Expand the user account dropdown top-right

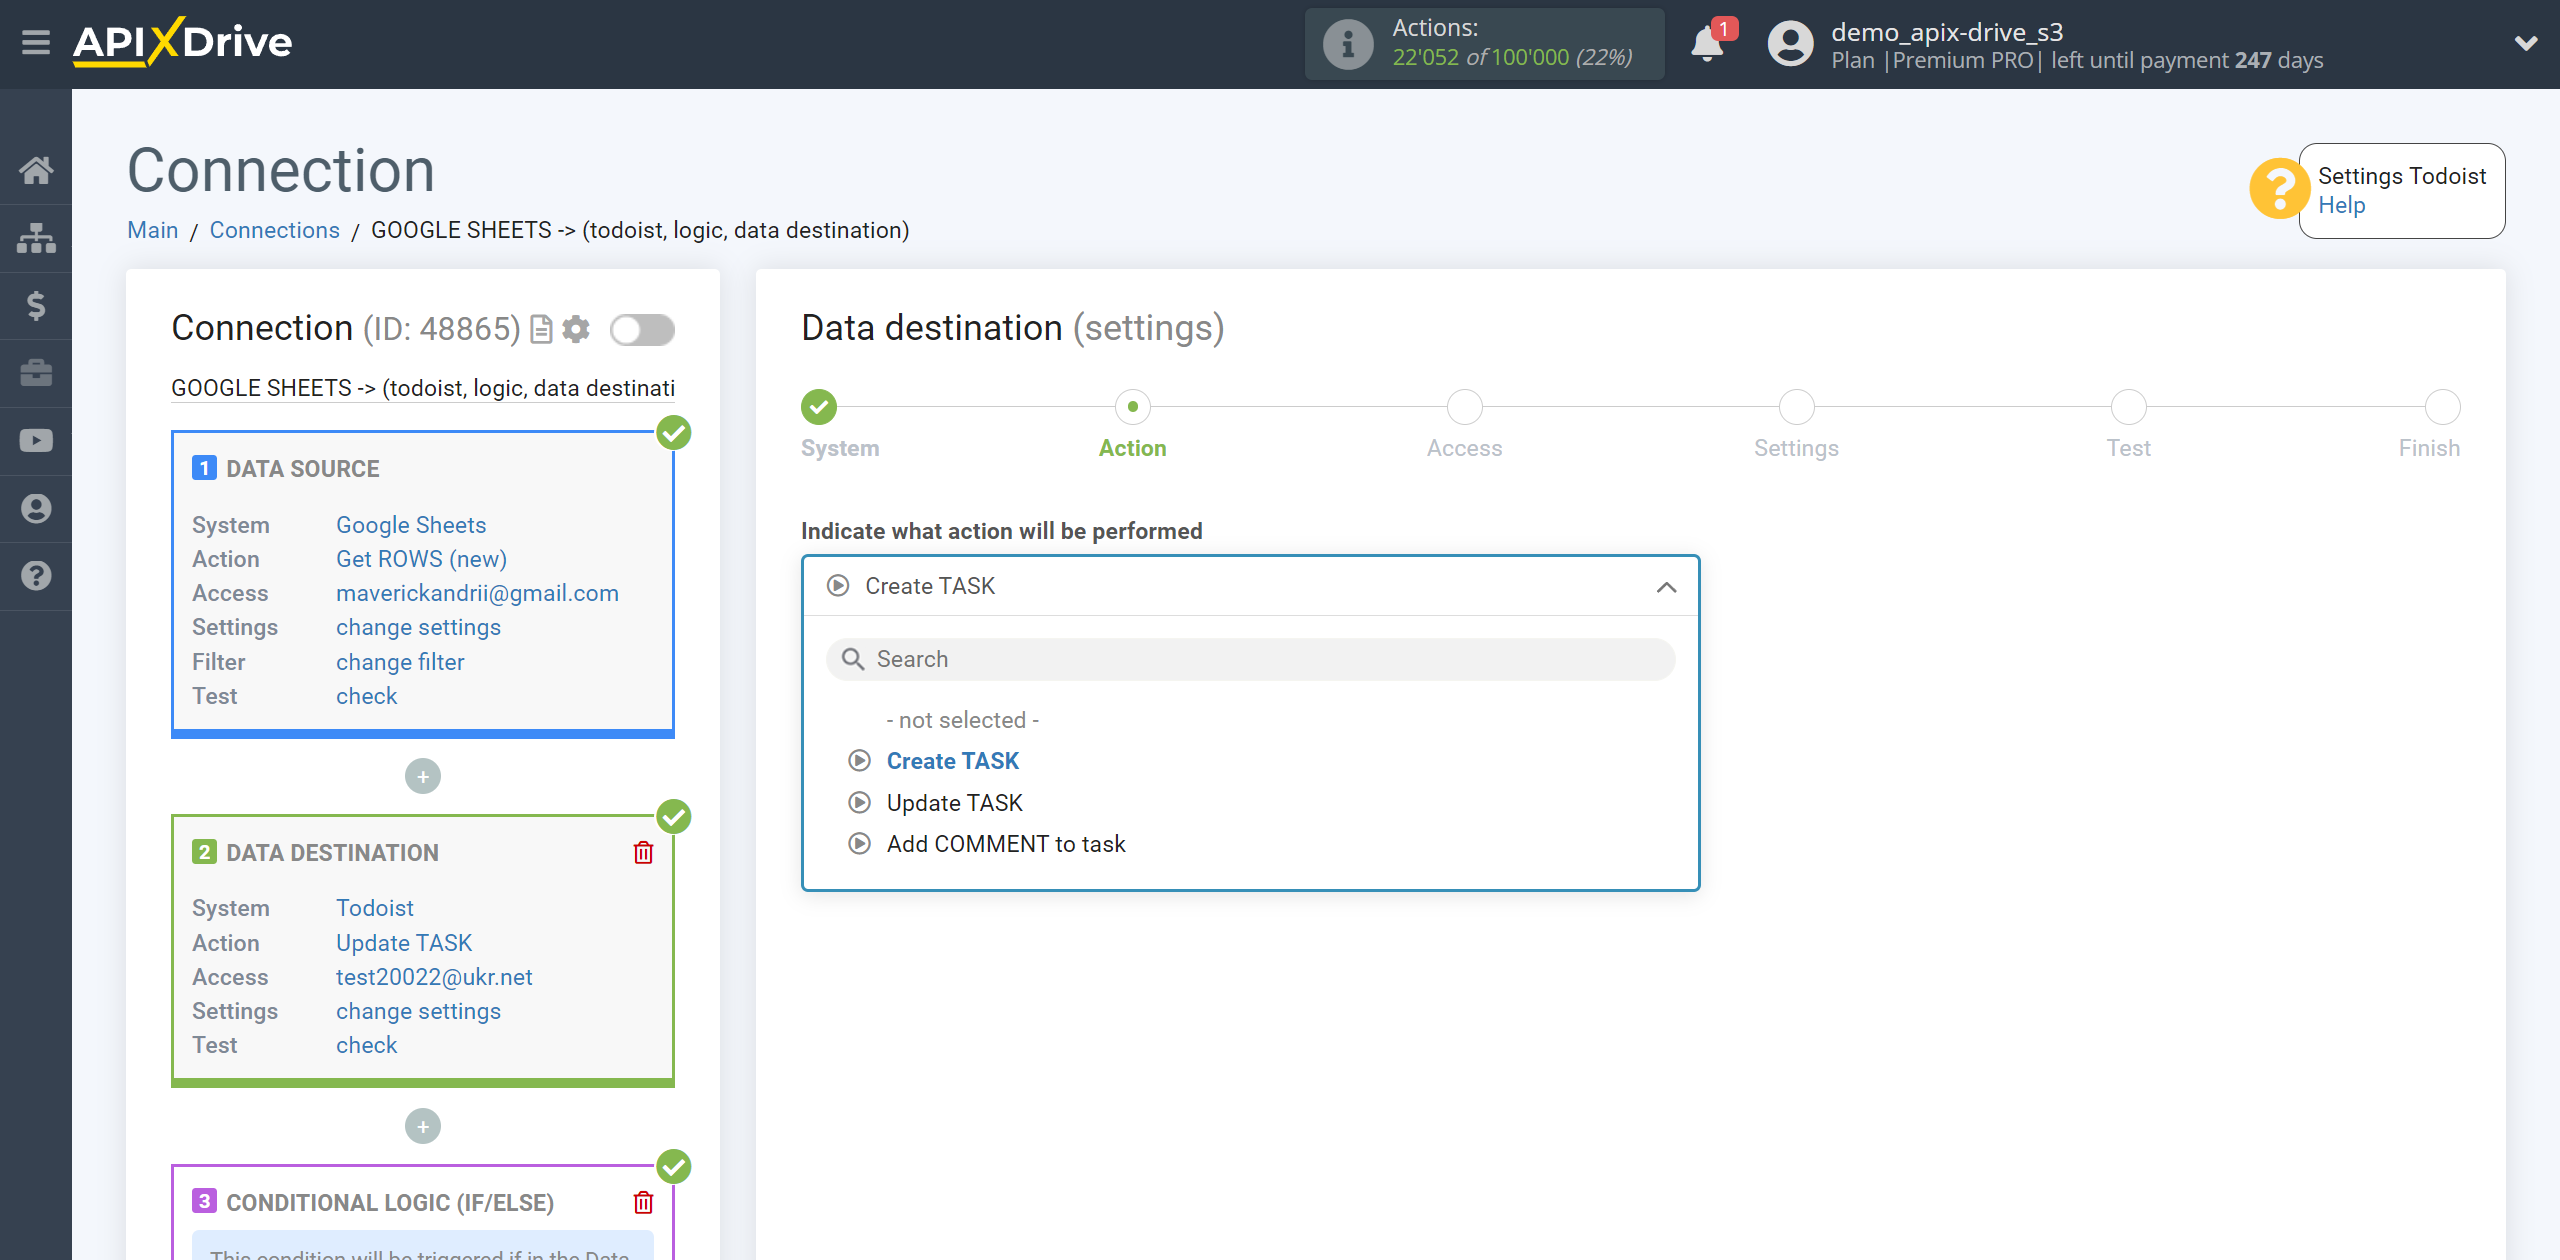[x=2521, y=42]
